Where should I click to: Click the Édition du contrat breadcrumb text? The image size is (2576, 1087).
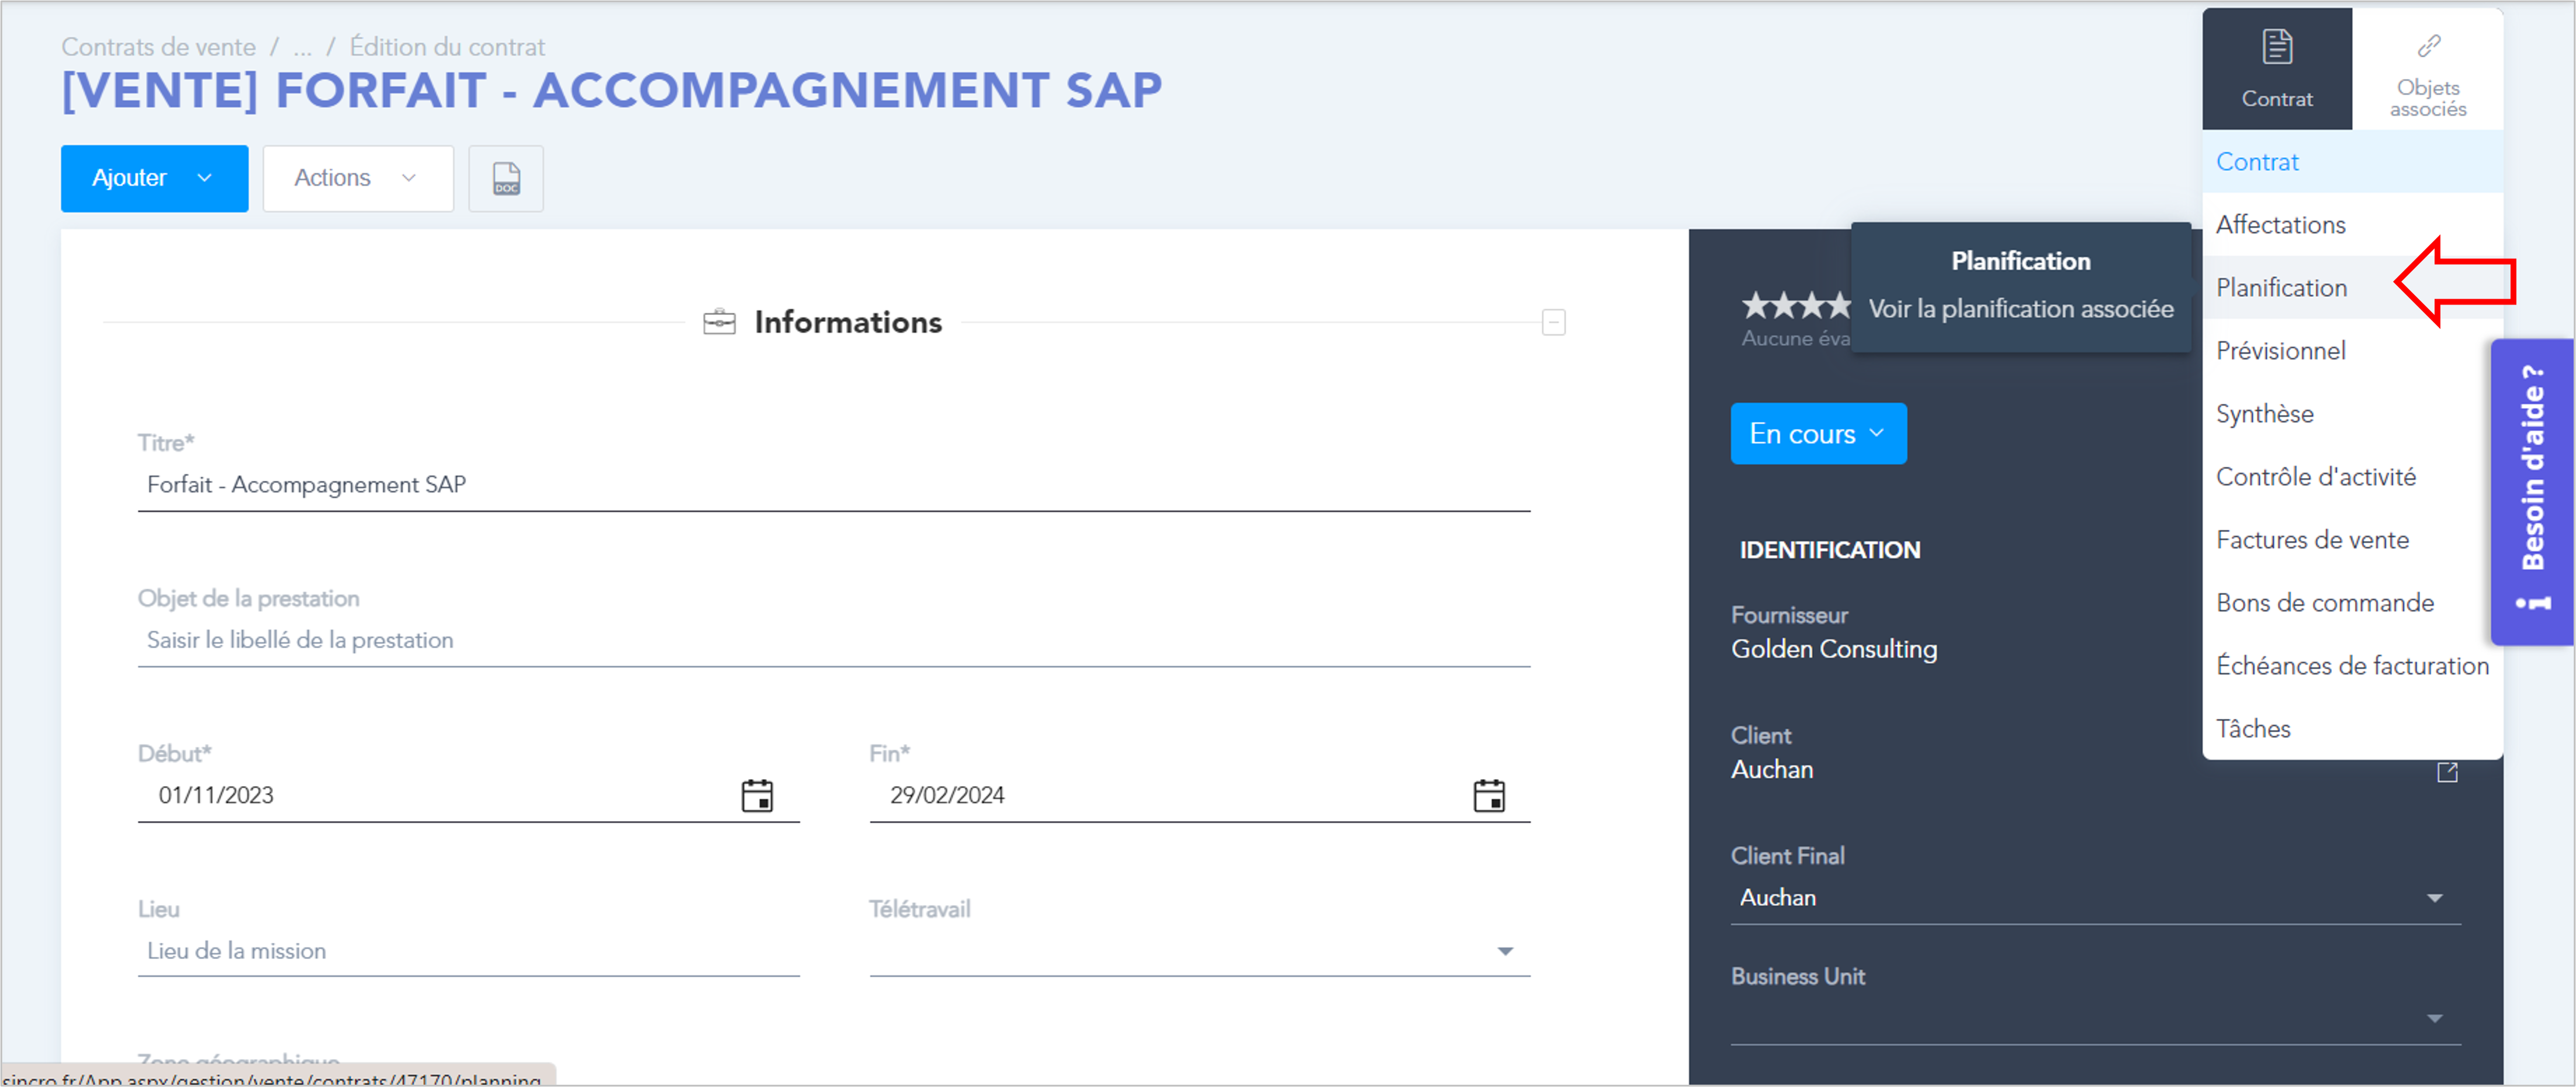pyautogui.click(x=447, y=47)
